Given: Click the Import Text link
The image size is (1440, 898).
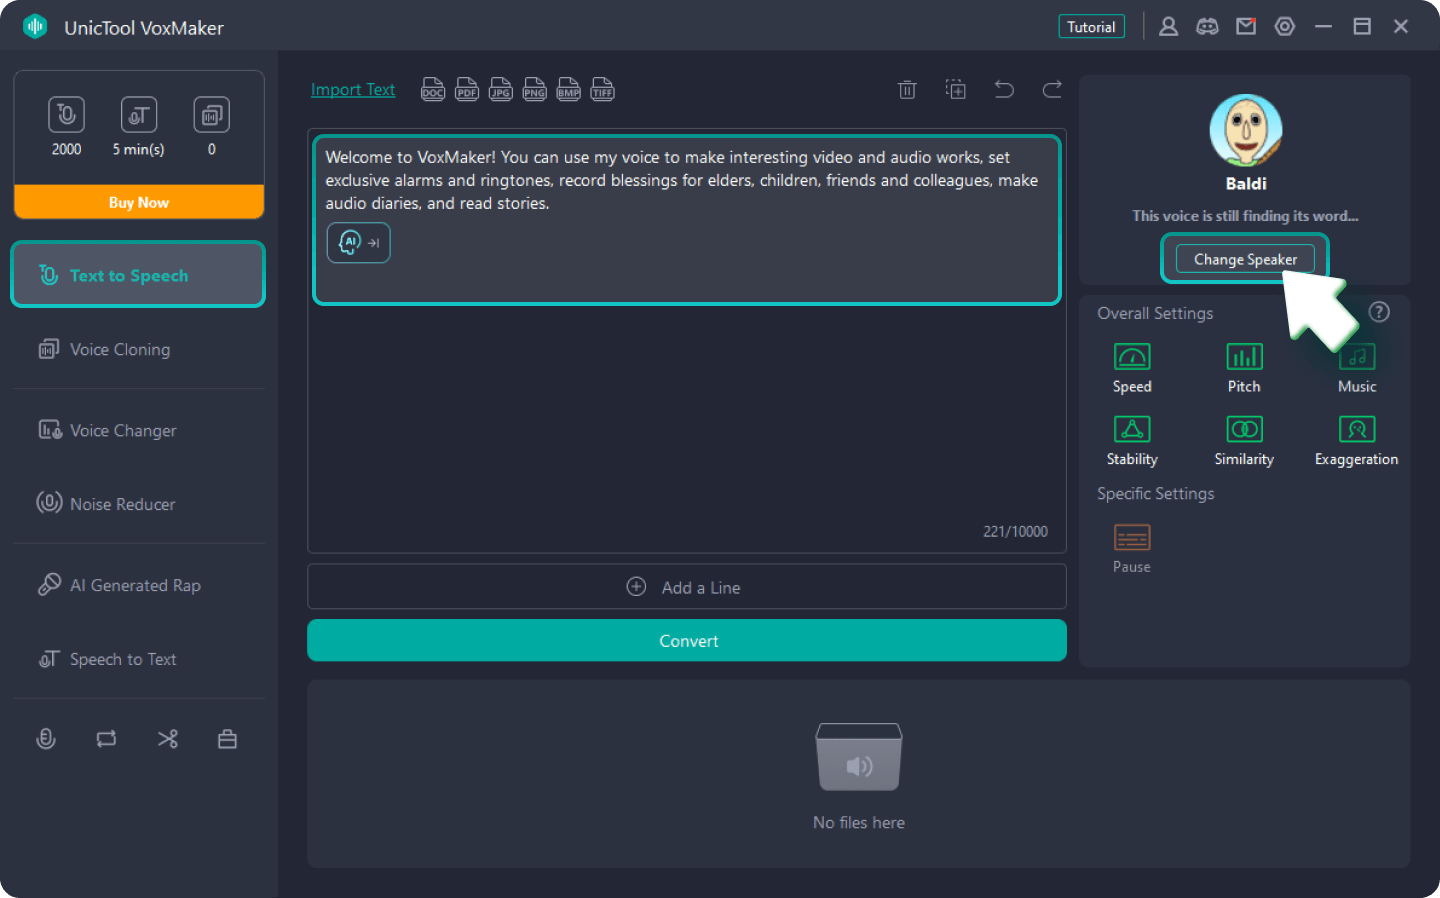Looking at the screenshot, I should point(353,89).
